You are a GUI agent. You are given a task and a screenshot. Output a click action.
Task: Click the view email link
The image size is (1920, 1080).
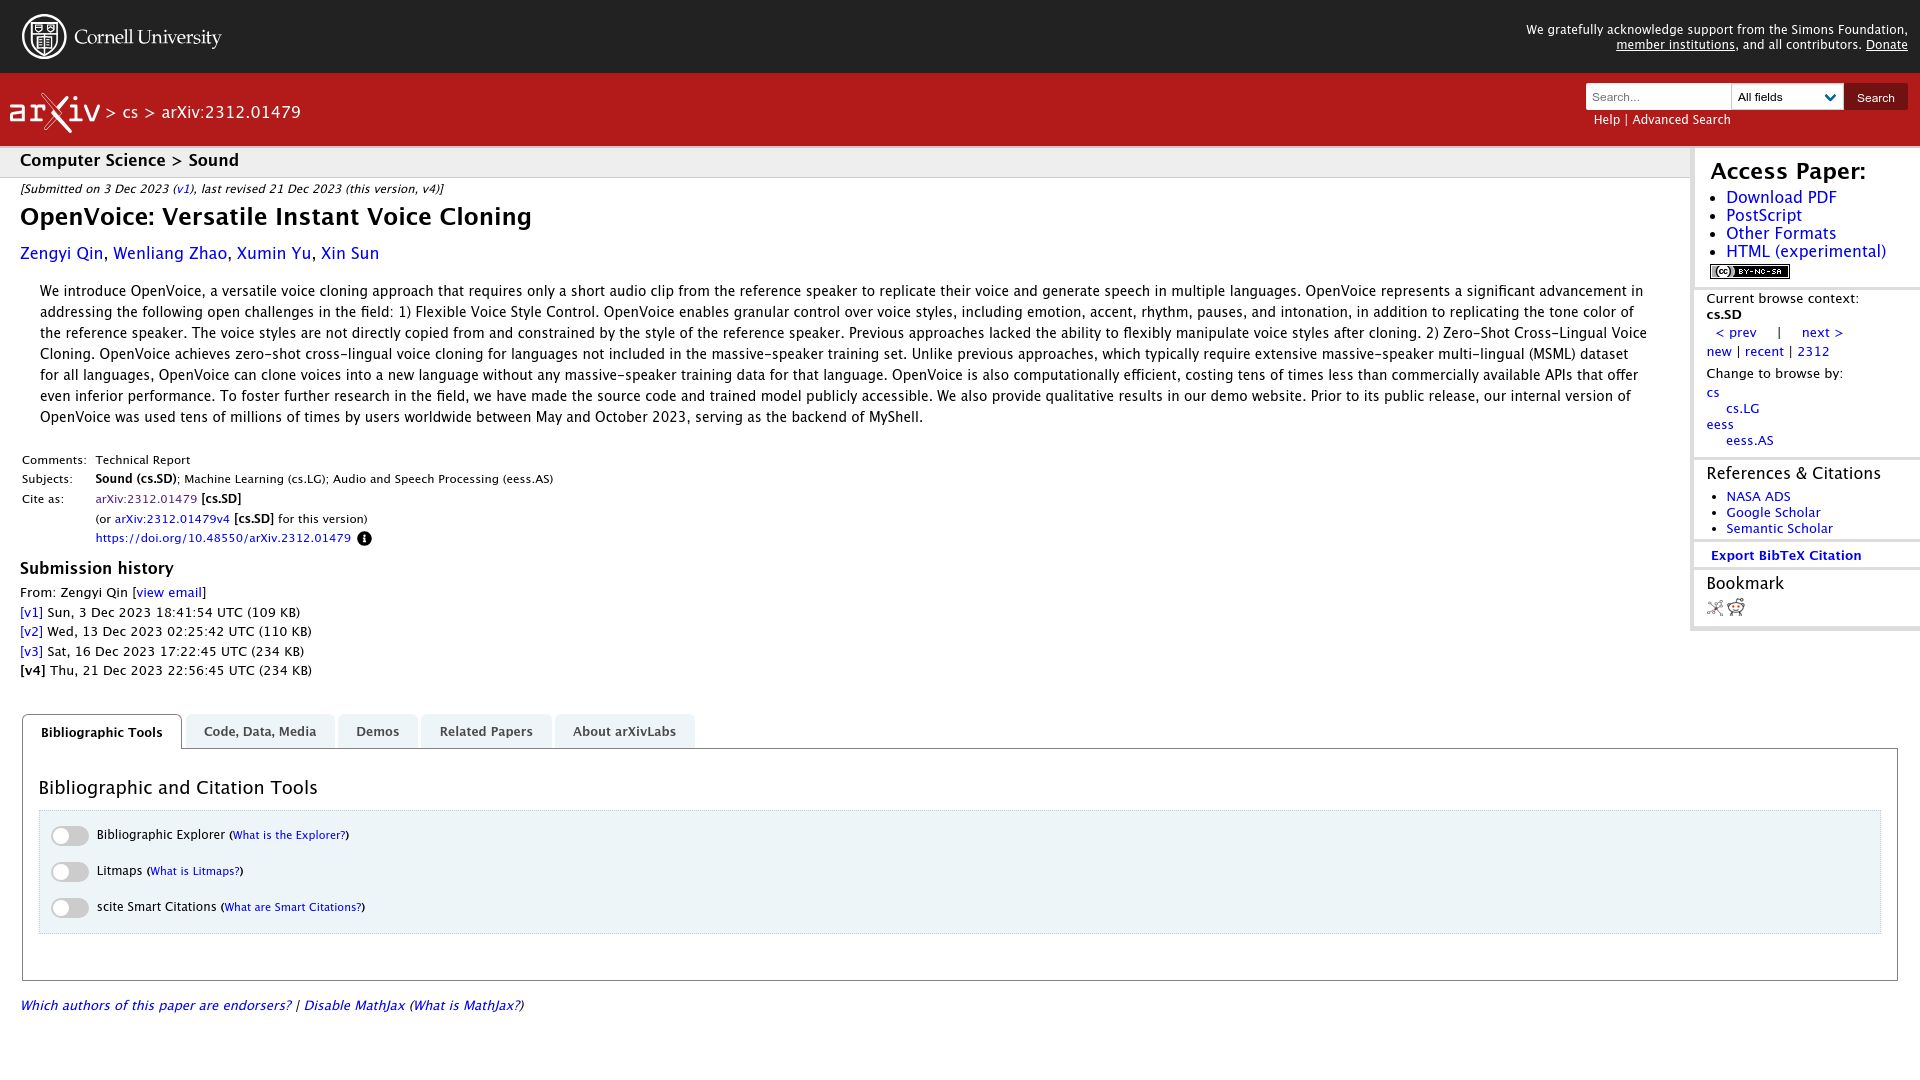pyautogui.click(x=169, y=593)
